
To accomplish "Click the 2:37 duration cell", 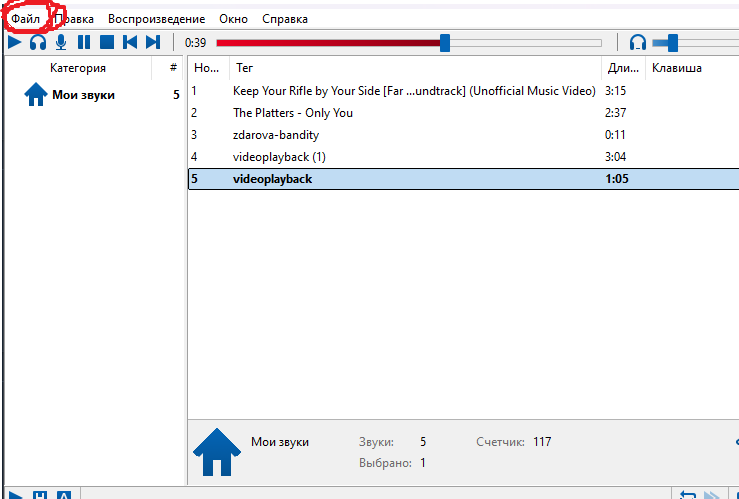I will [616, 113].
